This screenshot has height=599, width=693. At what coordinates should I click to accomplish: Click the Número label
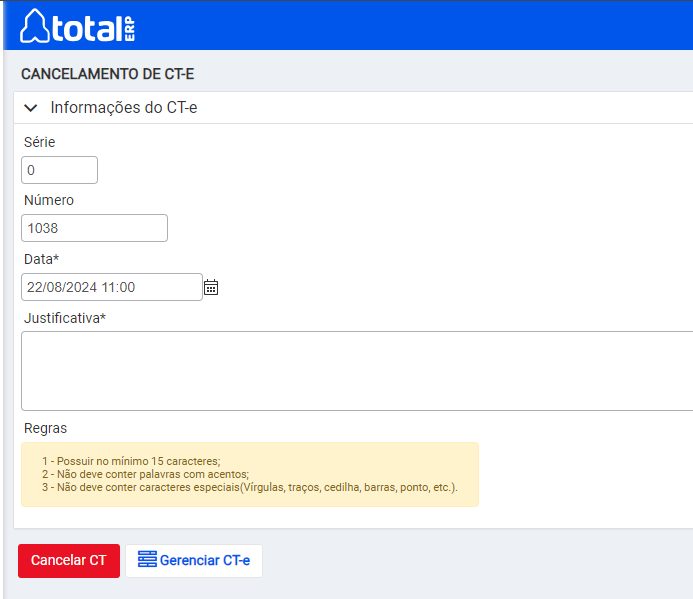coord(49,200)
